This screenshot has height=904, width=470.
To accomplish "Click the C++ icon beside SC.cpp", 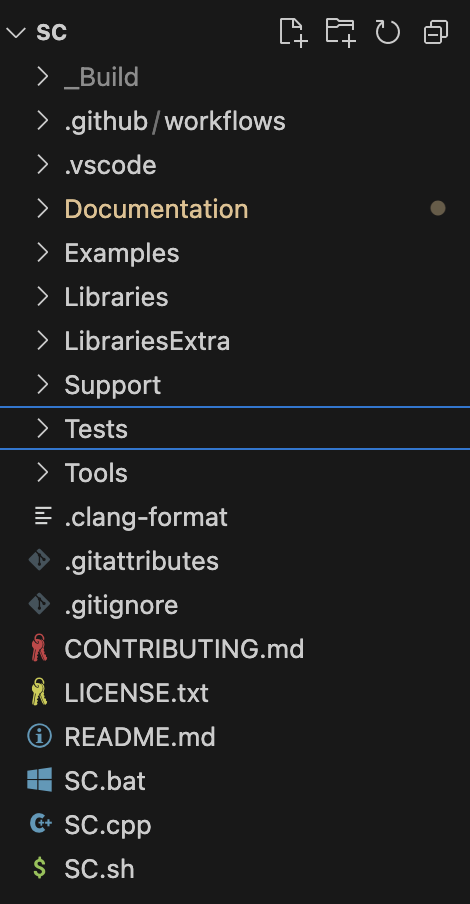I will [x=40, y=824].
